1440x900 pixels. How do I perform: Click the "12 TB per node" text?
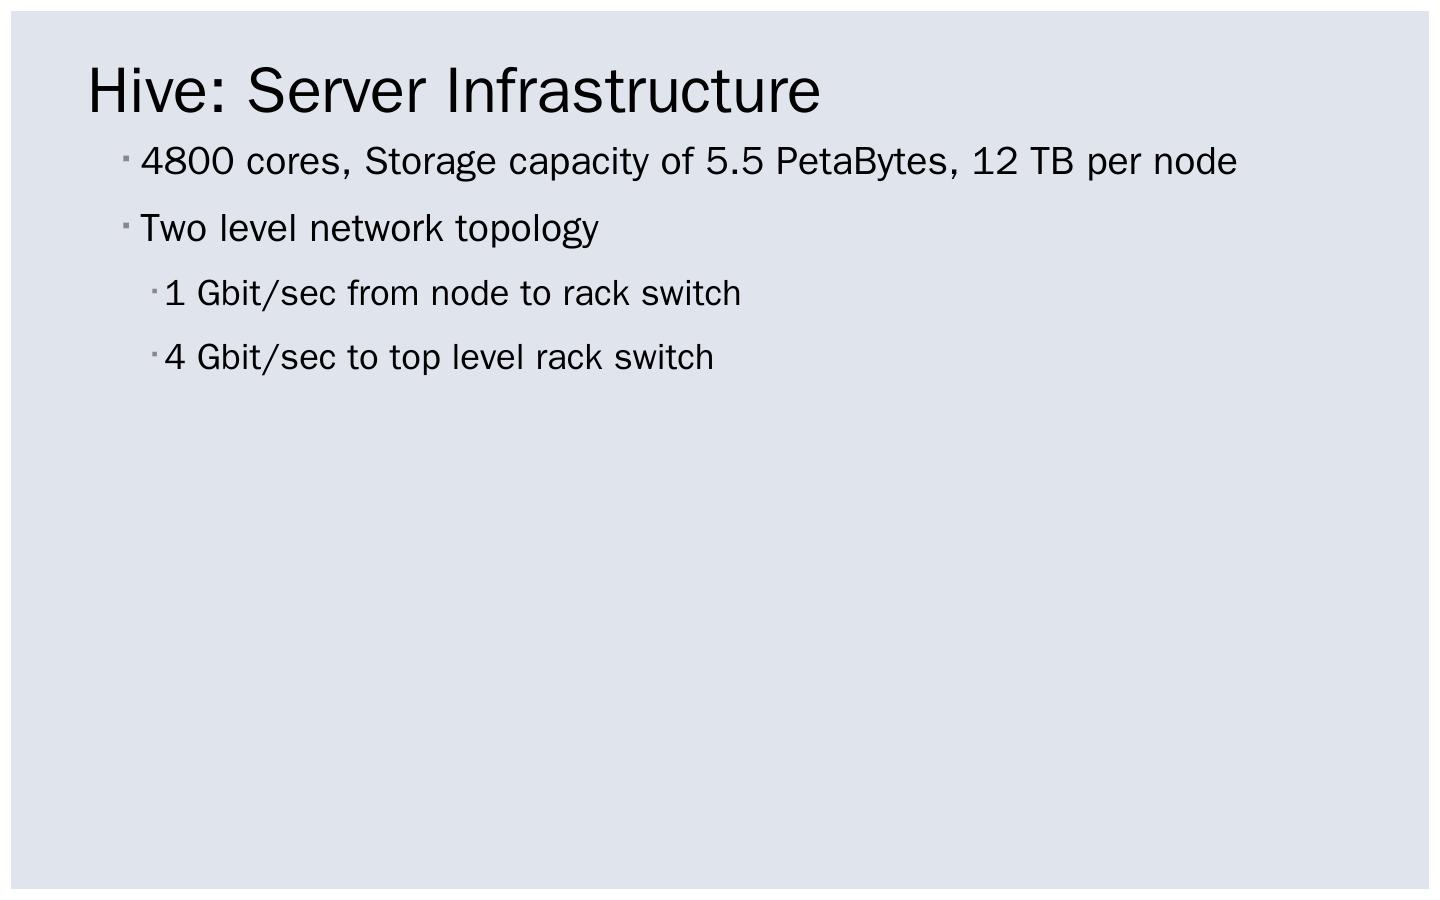[x=1104, y=161]
